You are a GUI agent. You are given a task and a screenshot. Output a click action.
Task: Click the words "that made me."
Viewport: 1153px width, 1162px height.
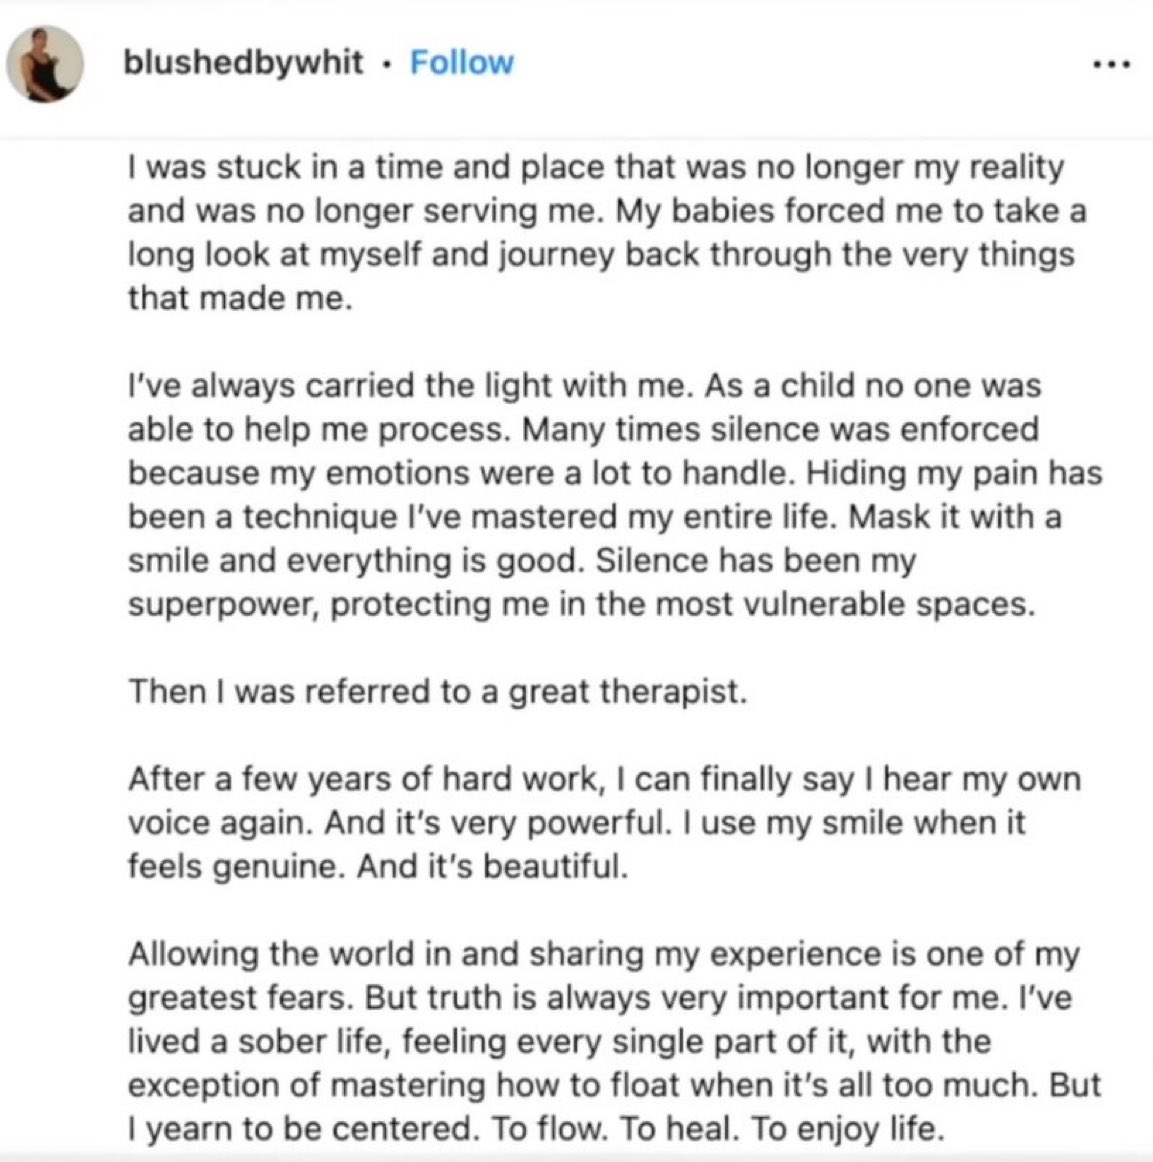click(x=240, y=299)
